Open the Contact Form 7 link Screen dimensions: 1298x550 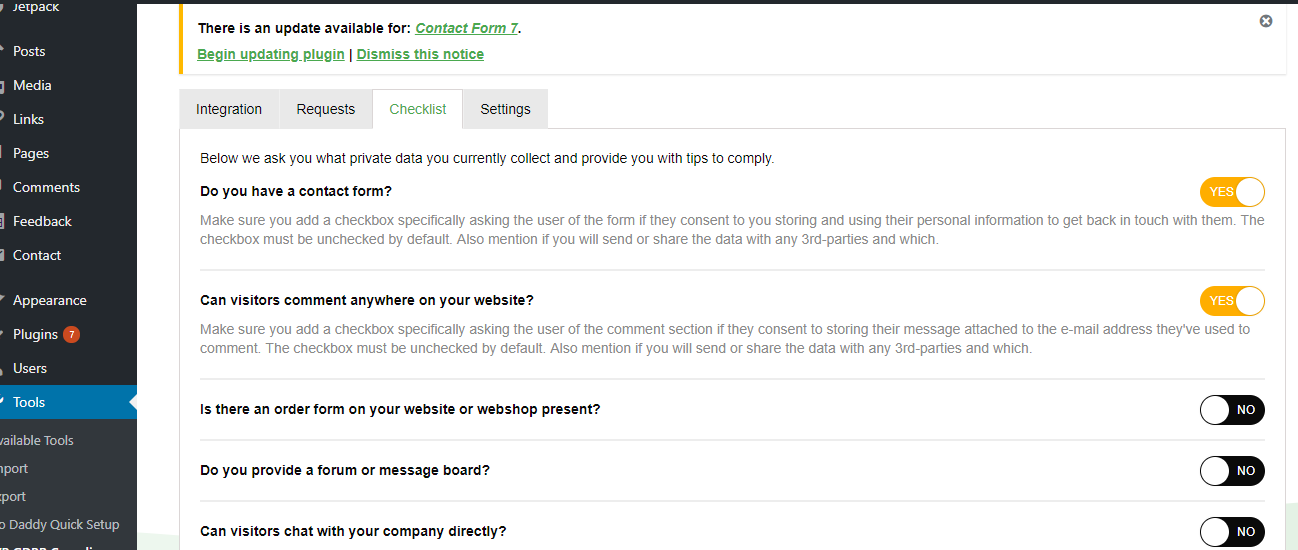(467, 28)
